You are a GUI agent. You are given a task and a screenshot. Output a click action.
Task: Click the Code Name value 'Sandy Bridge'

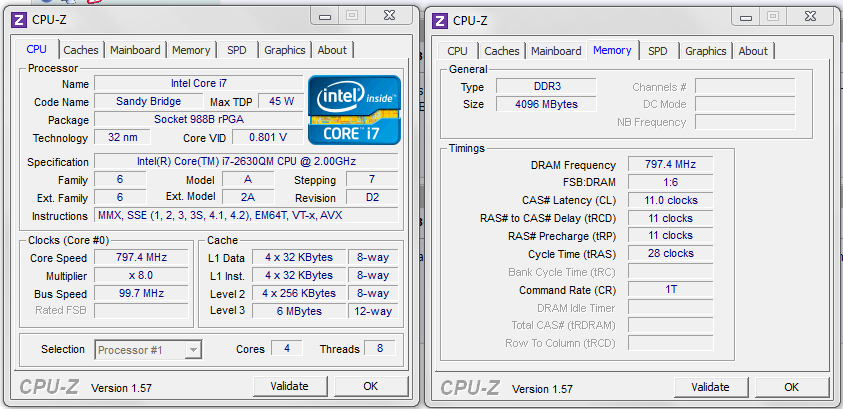pos(148,101)
